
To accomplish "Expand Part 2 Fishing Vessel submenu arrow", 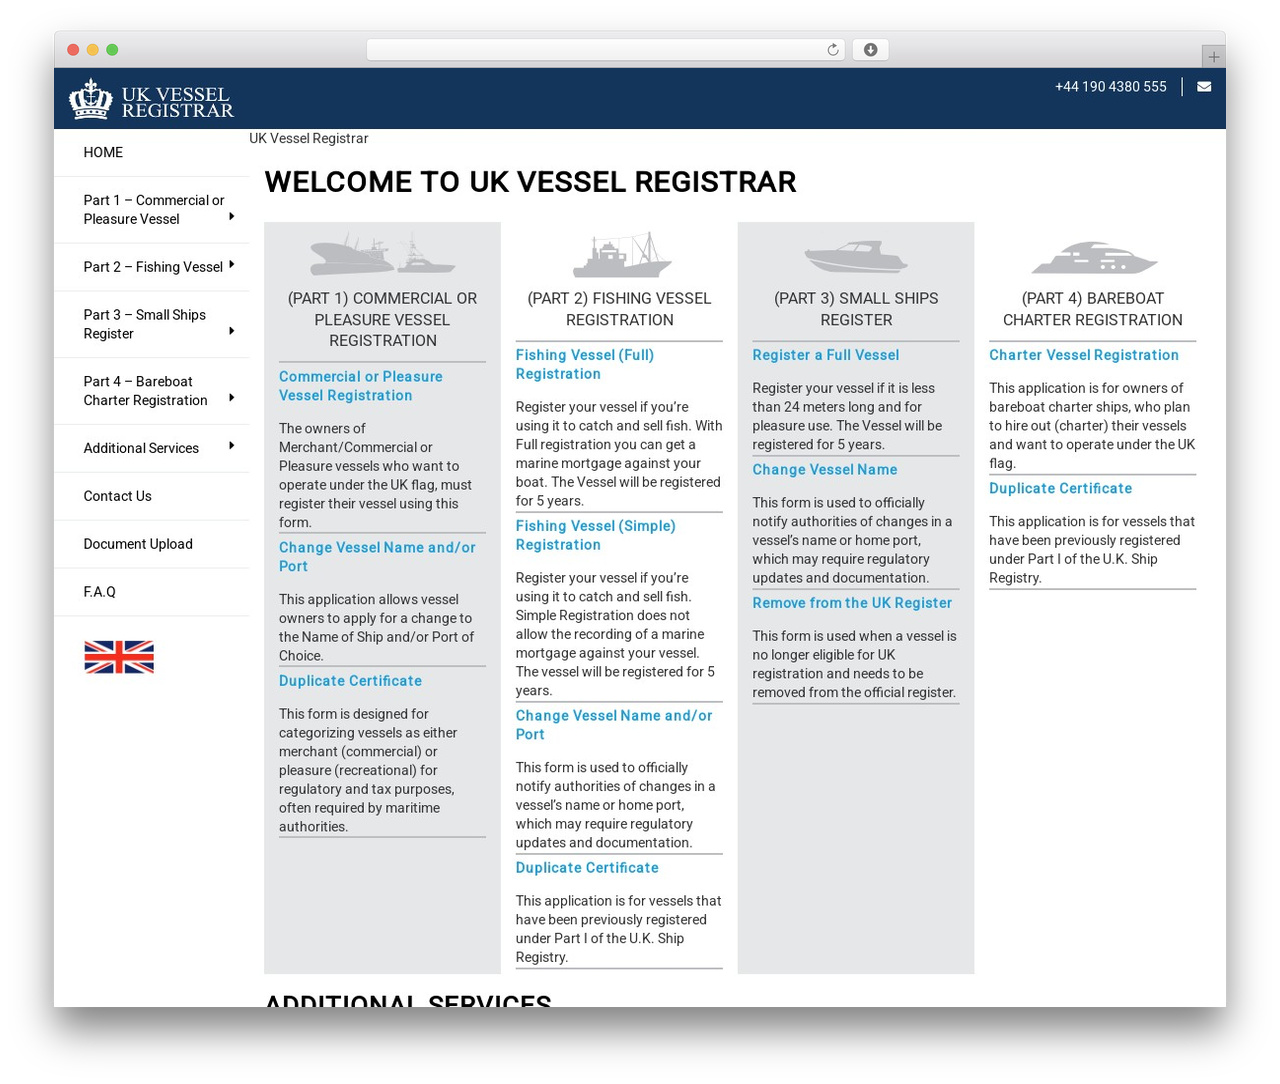I will coord(231,265).
